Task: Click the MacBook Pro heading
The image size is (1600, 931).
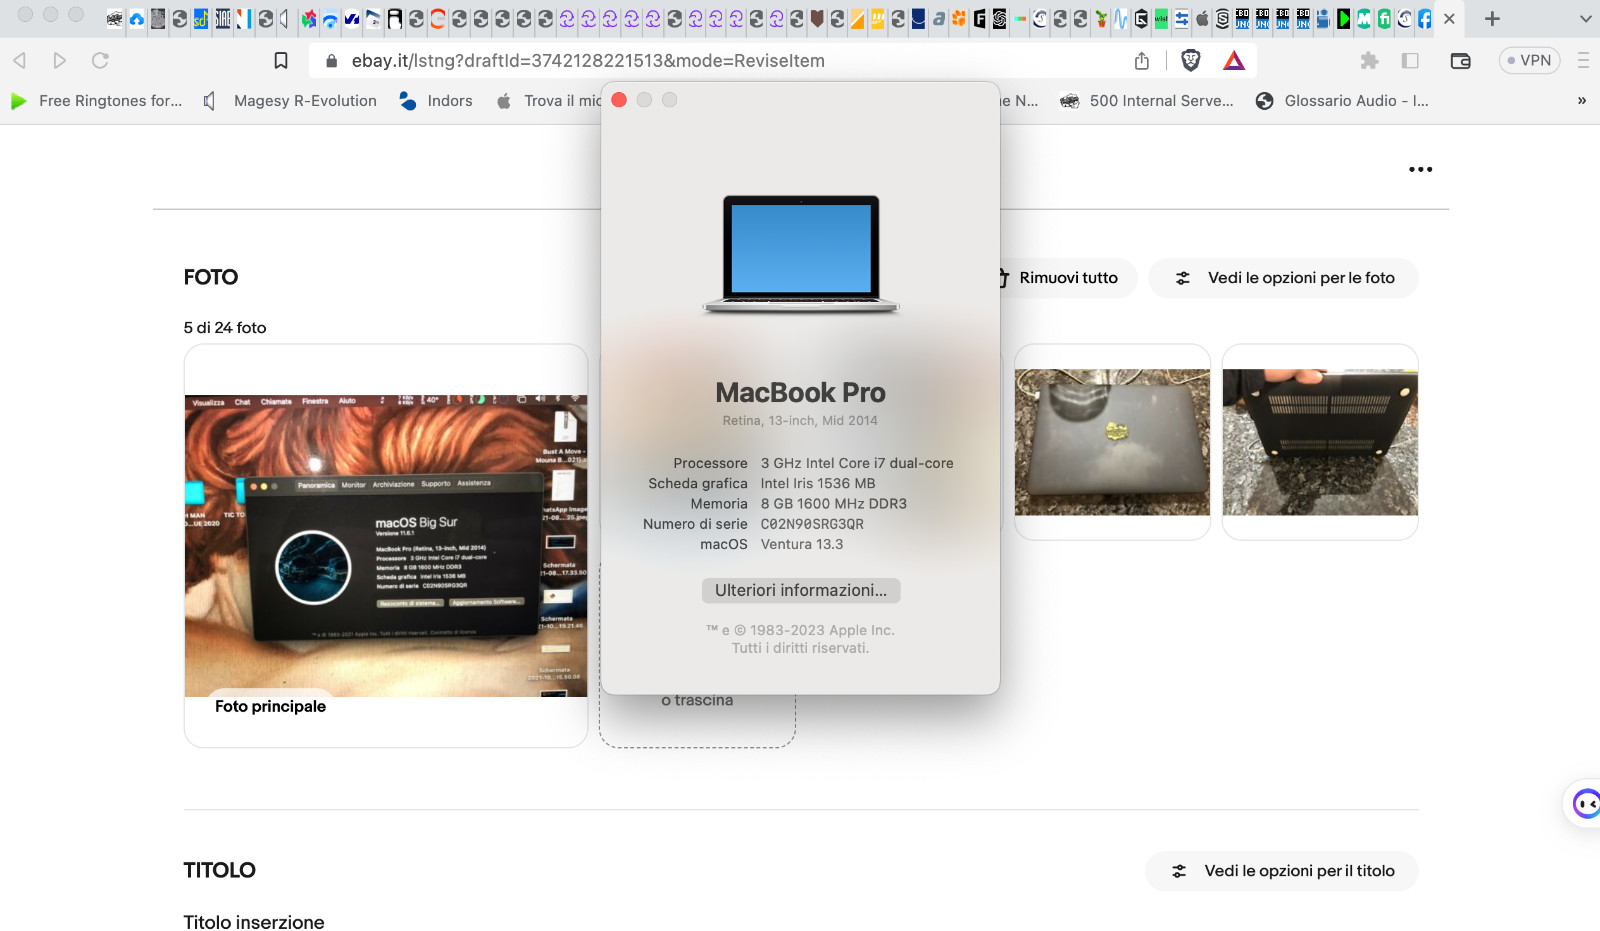Action: (x=801, y=393)
